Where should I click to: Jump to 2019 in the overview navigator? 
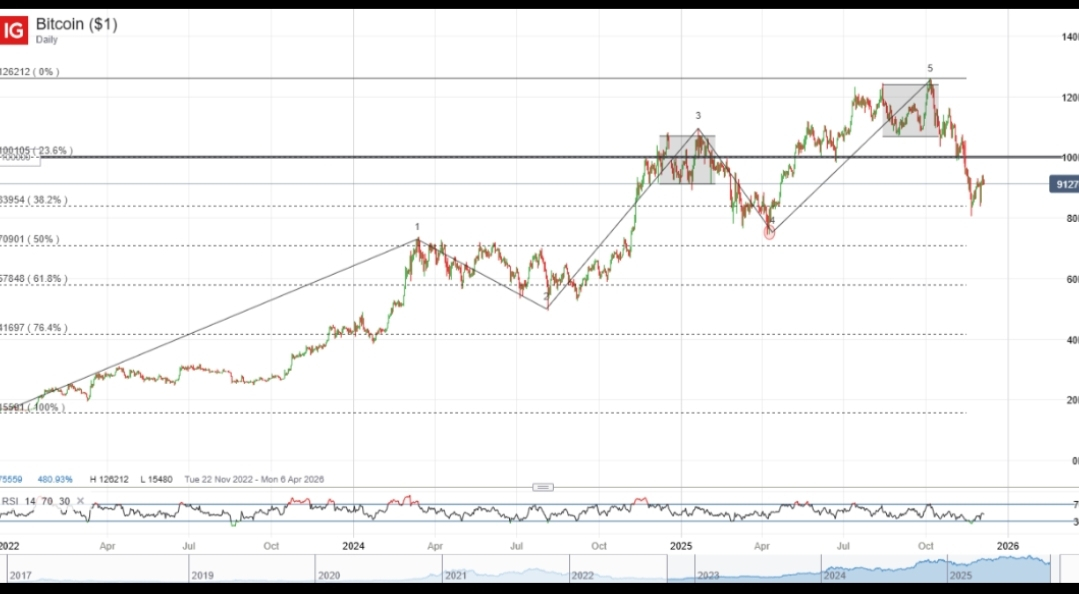202,576
